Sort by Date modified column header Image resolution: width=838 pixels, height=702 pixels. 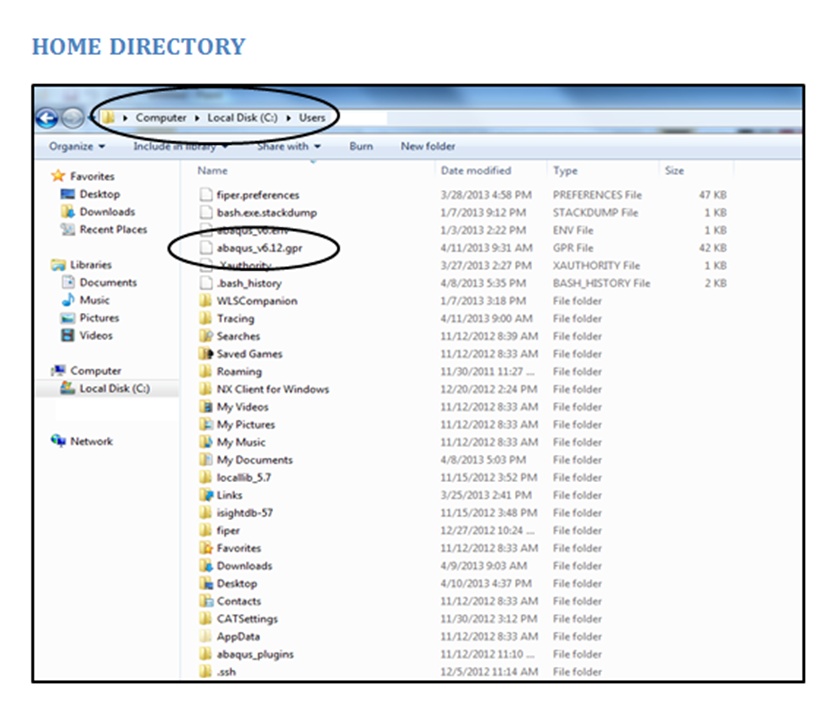click(x=476, y=170)
